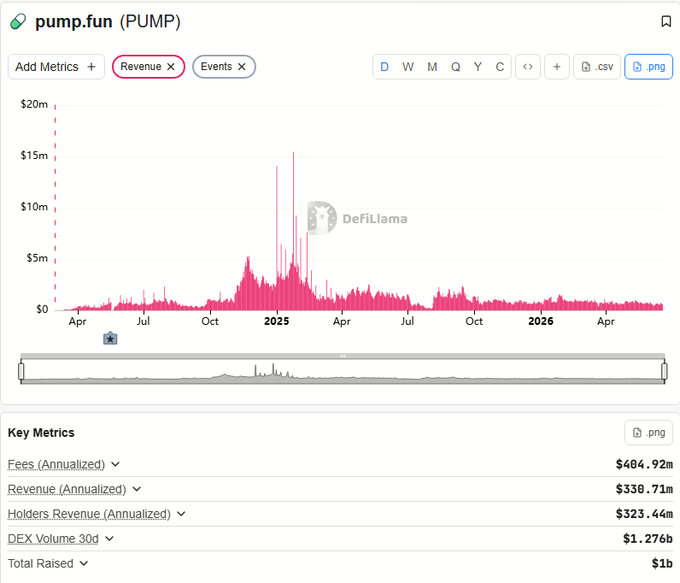The image size is (680, 583).
Task: Switch chart to Weekly grouping
Action: (x=408, y=67)
